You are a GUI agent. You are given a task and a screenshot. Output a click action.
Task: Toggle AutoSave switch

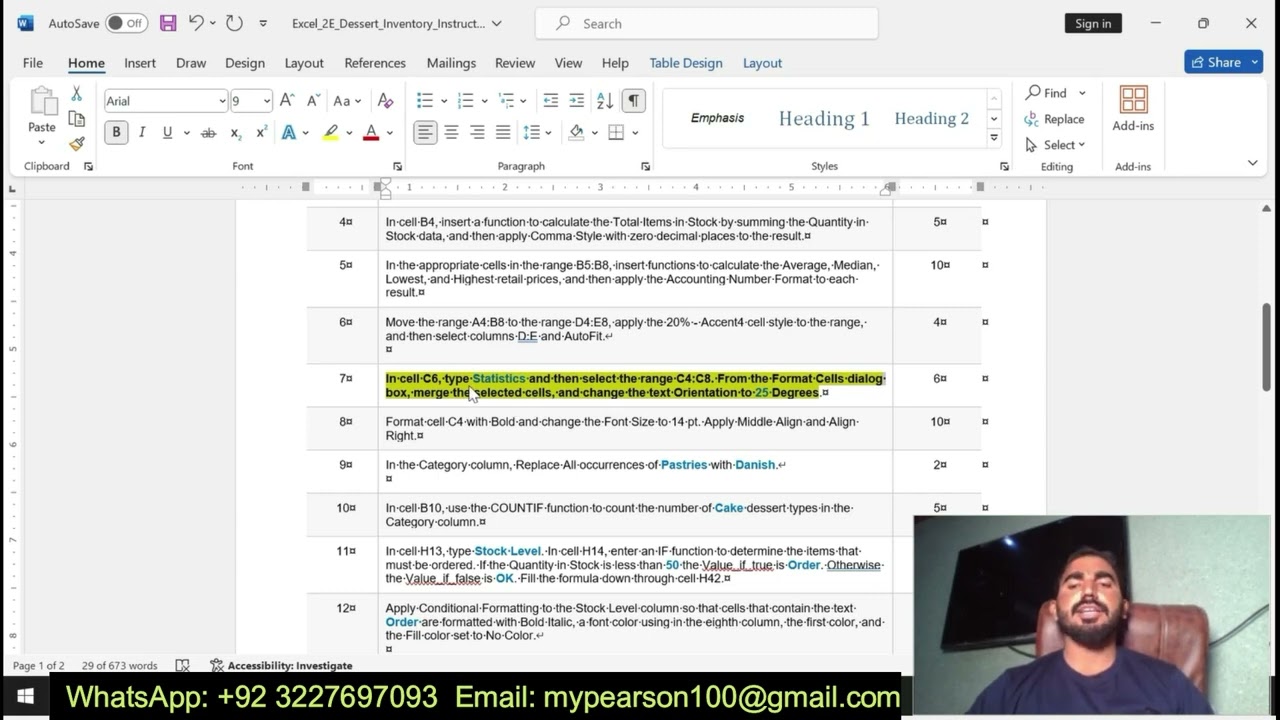click(126, 23)
